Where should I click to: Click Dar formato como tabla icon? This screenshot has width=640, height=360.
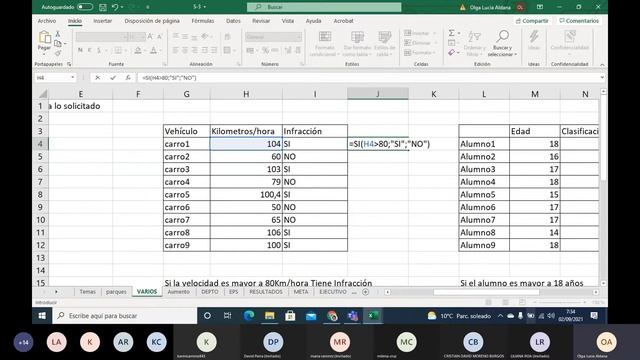click(x=357, y=37)
